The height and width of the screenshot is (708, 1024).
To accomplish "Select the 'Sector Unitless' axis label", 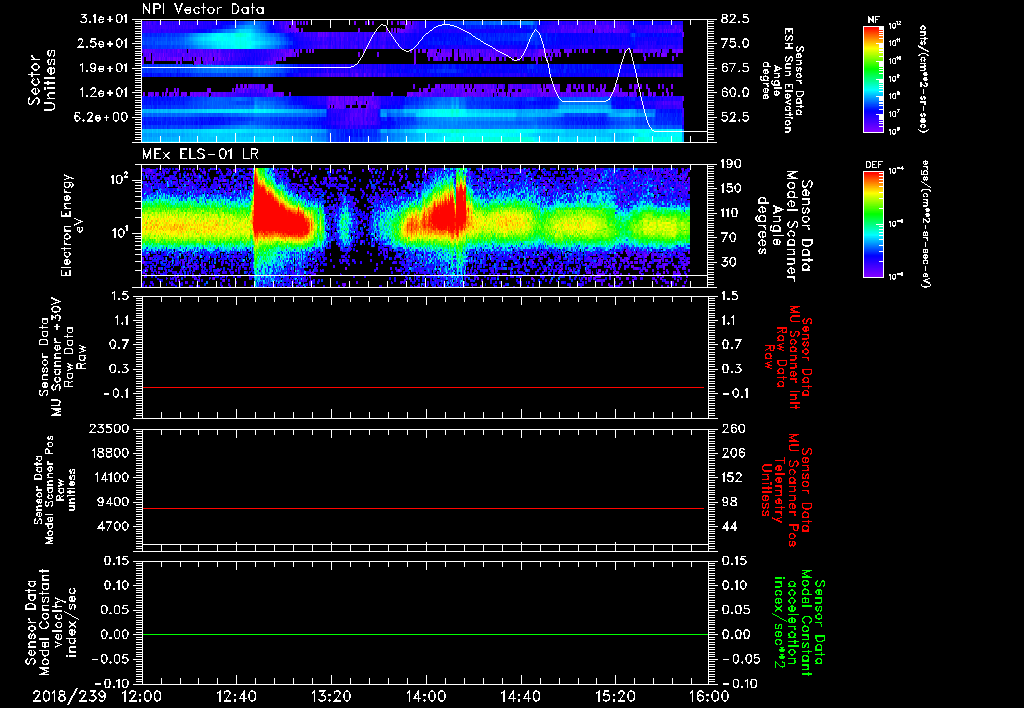I will click(x=42, y=80).
